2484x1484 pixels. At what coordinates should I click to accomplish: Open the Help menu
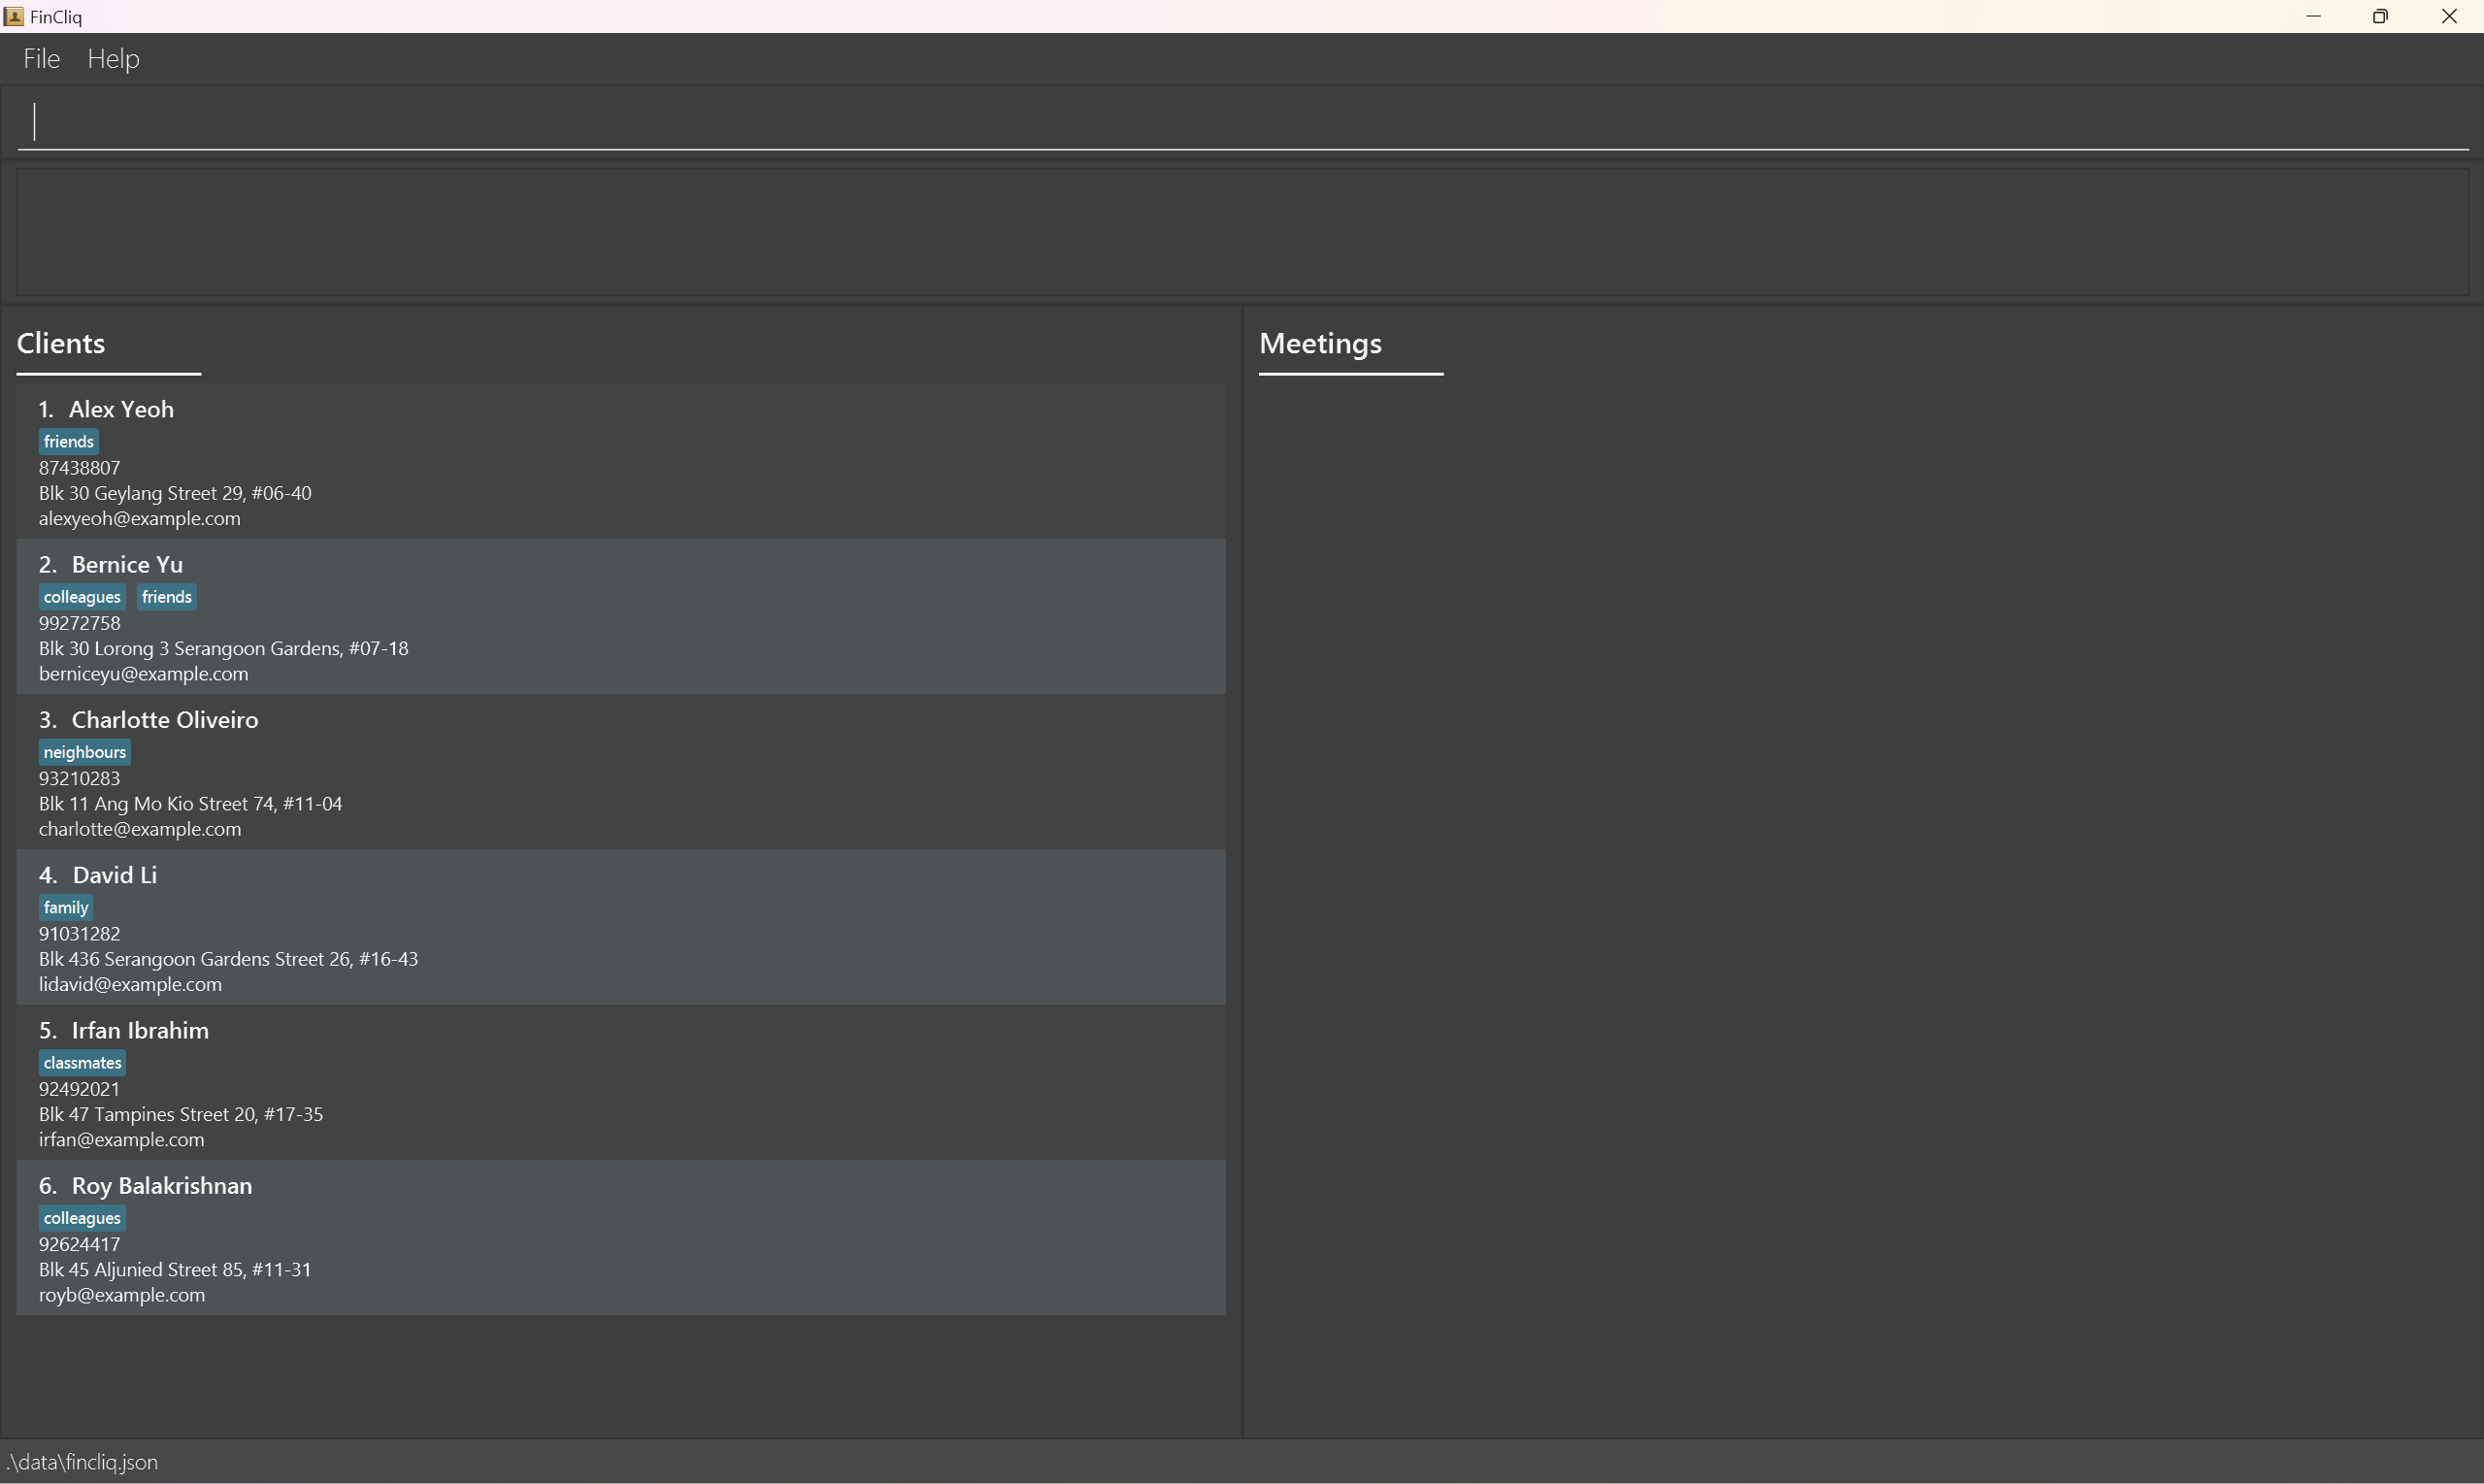click(x=113, y=59)
